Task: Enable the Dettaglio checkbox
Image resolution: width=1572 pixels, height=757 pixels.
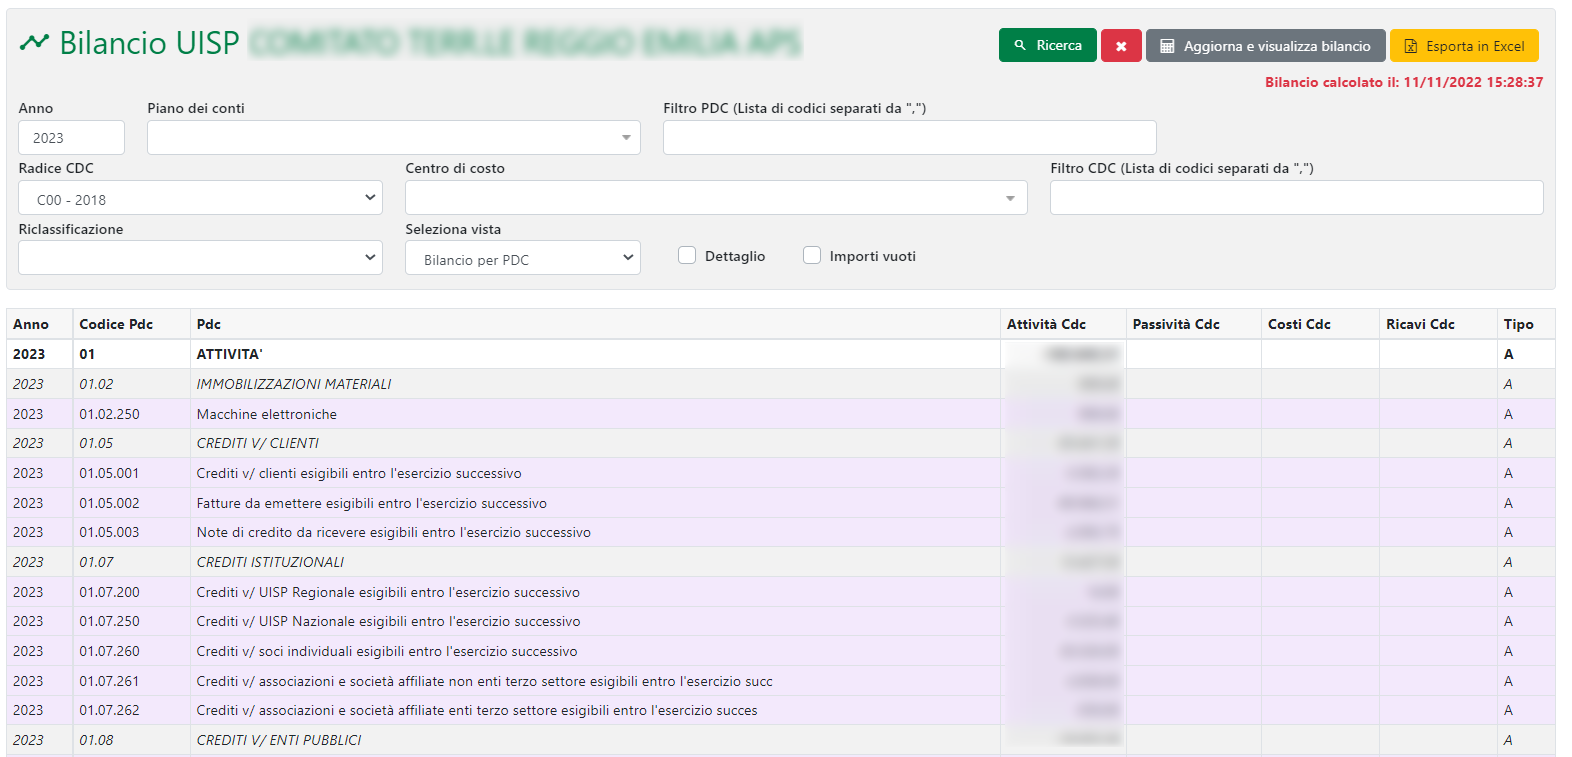Action: click(x=687, y=256)
